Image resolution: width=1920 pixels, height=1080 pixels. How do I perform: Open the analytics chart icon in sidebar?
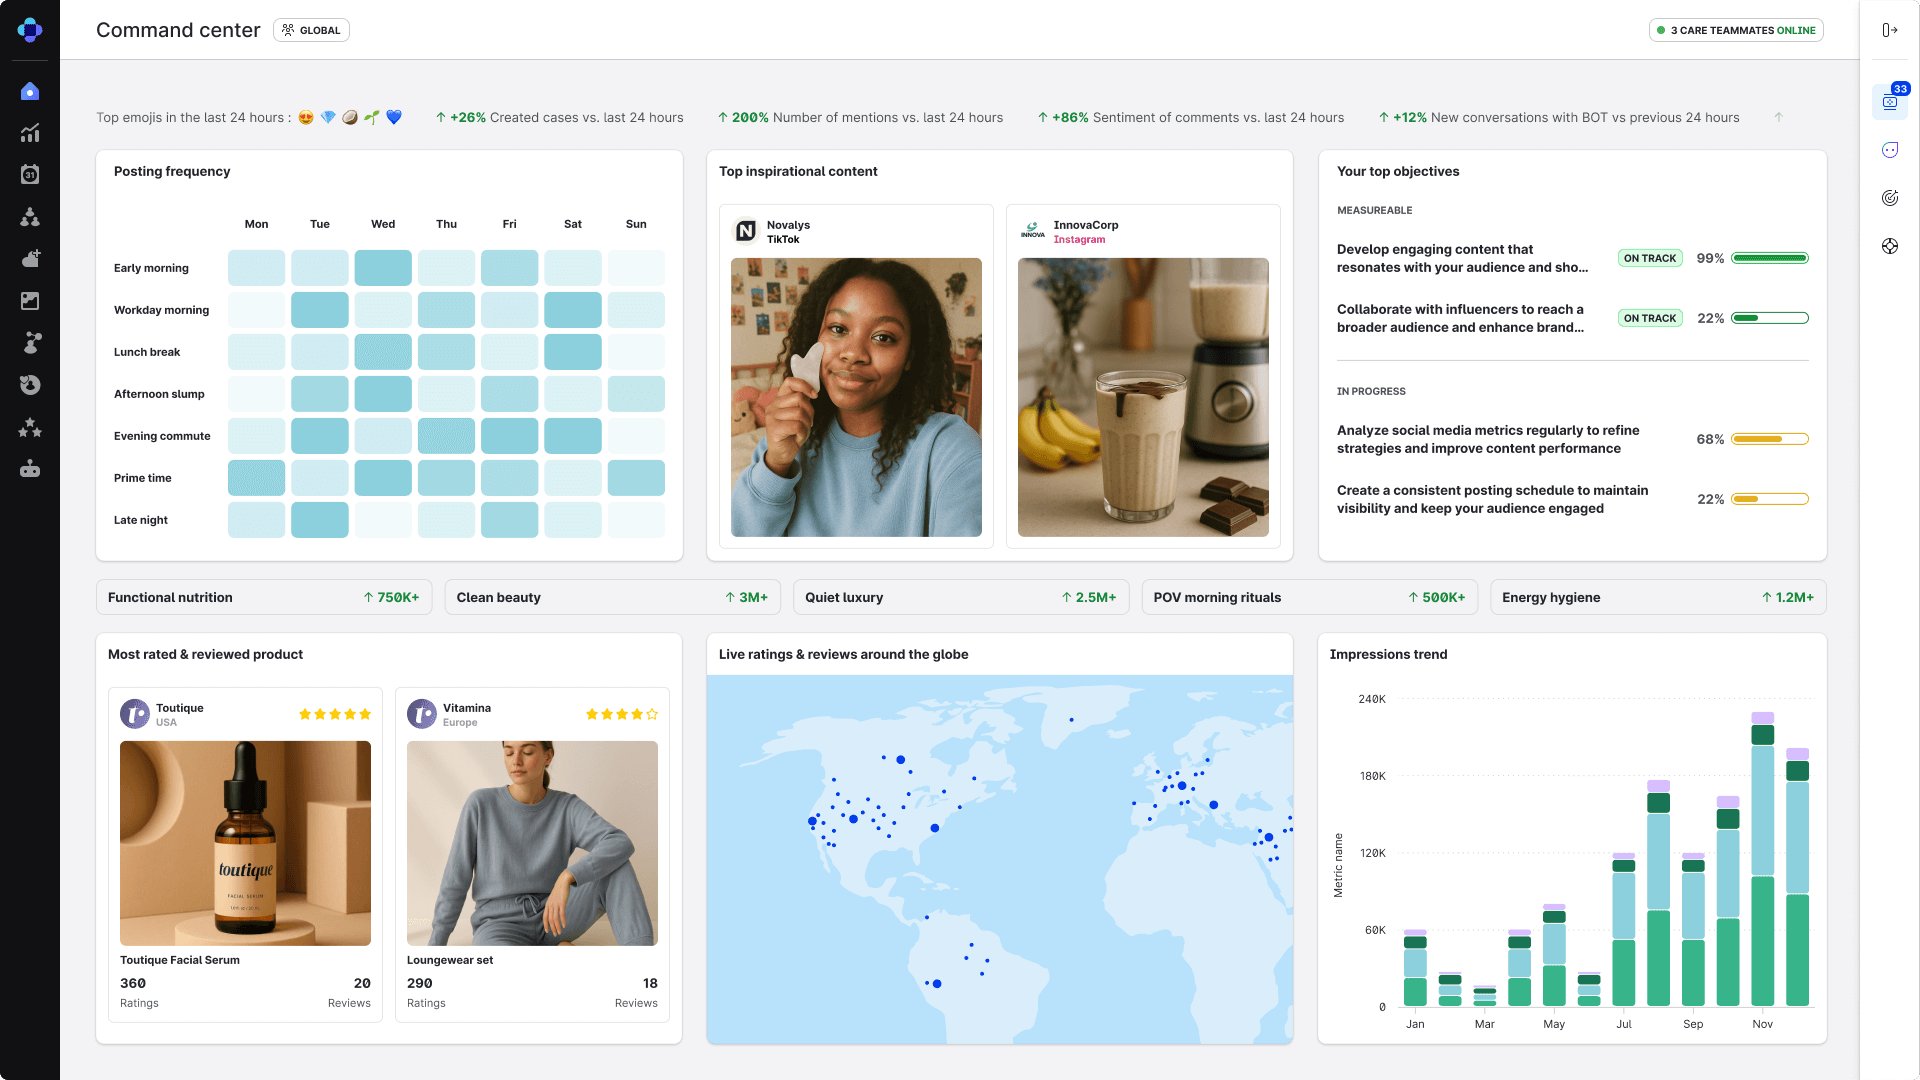[x=30, y=133]
